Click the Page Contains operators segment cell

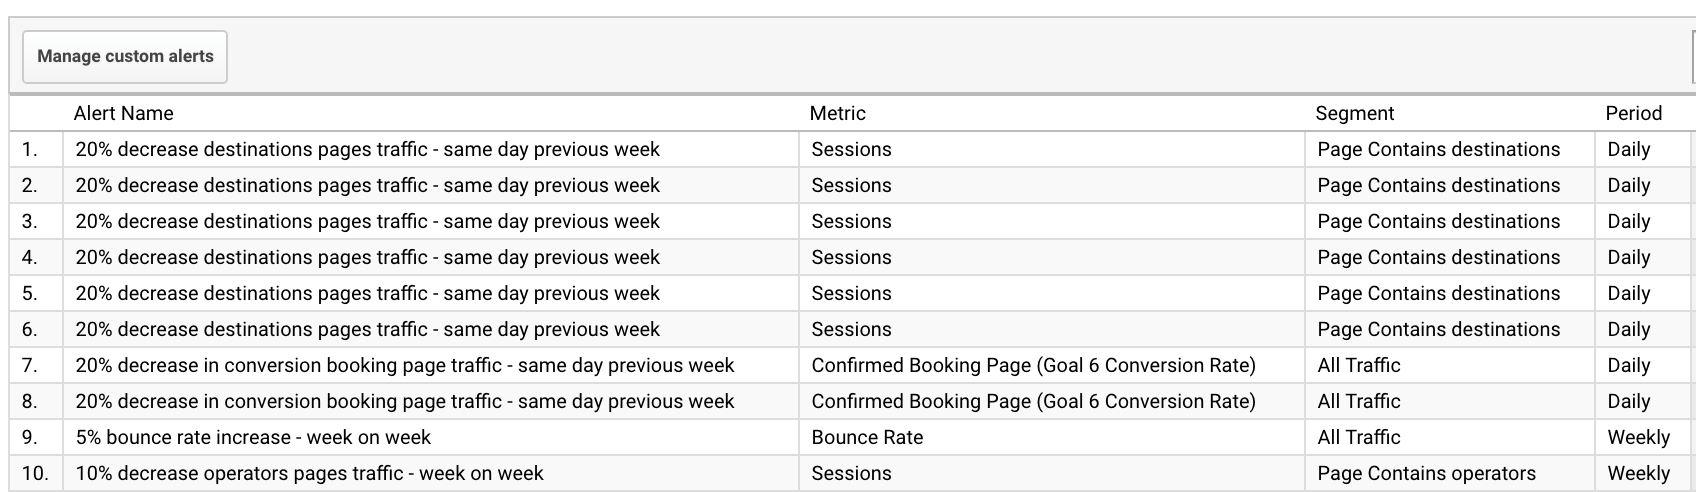click(1426, 474)
